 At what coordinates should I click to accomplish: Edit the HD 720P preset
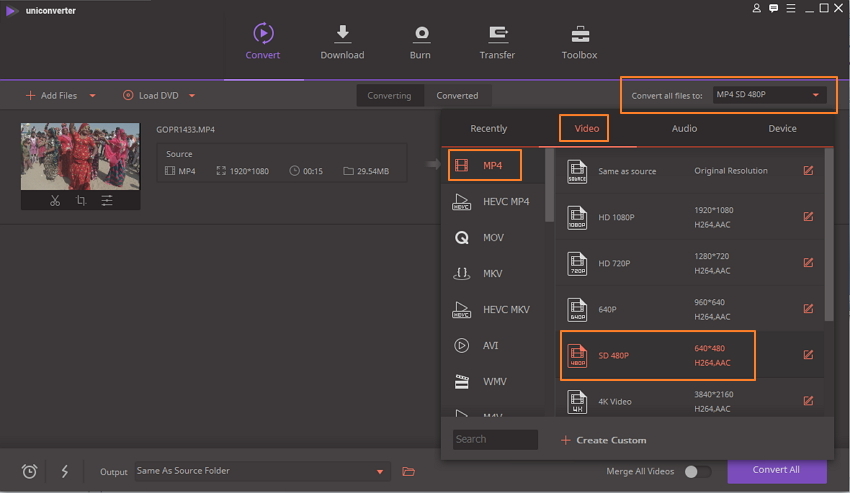[x=808, y=262]
